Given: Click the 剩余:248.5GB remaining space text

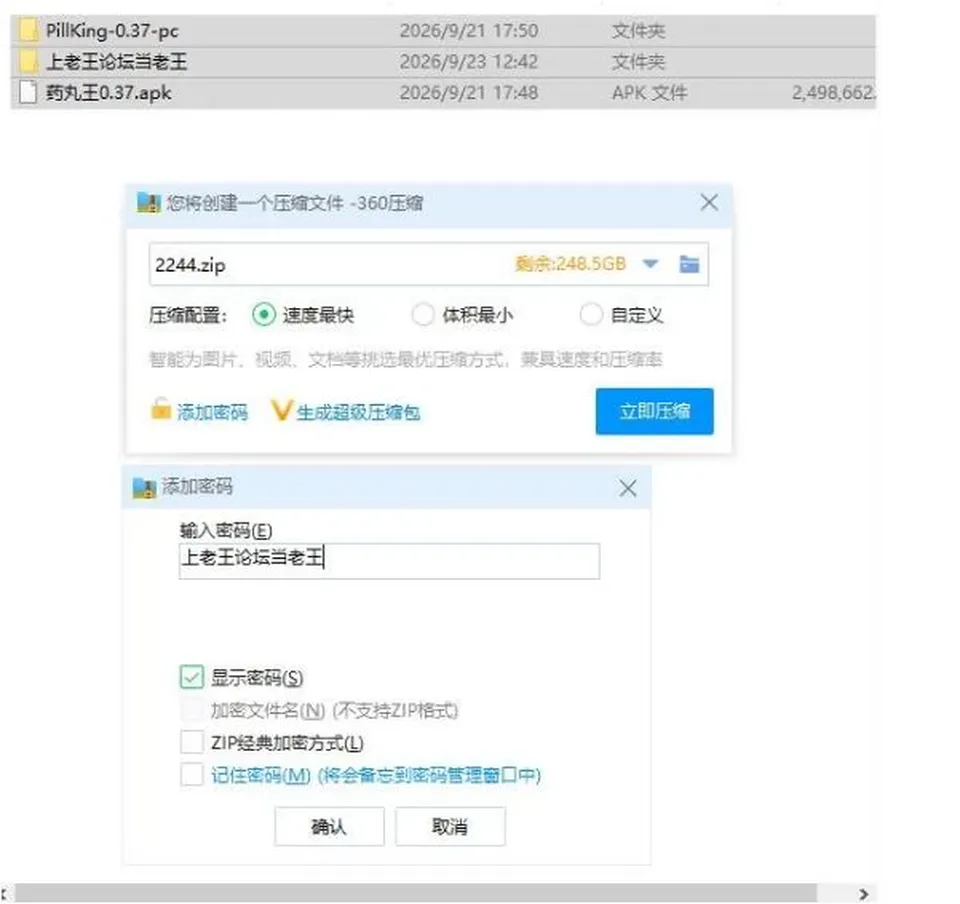Looking at the screenshot, I should coord(571,264).
